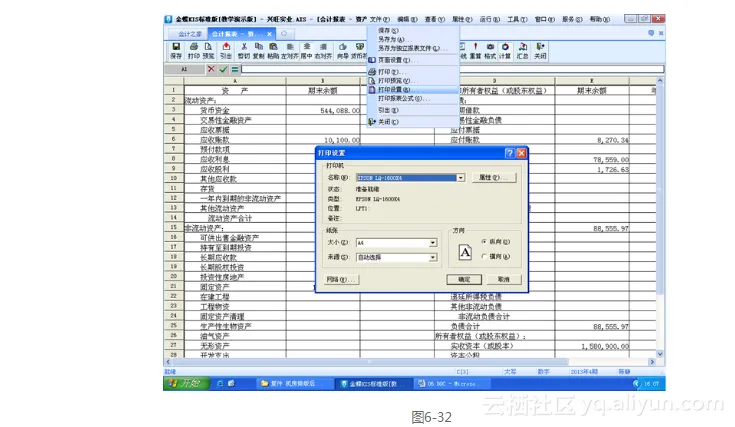Click the vertical scrollbar down arrow
This screenshot has height=427, width=735.
tap(660, 354)
